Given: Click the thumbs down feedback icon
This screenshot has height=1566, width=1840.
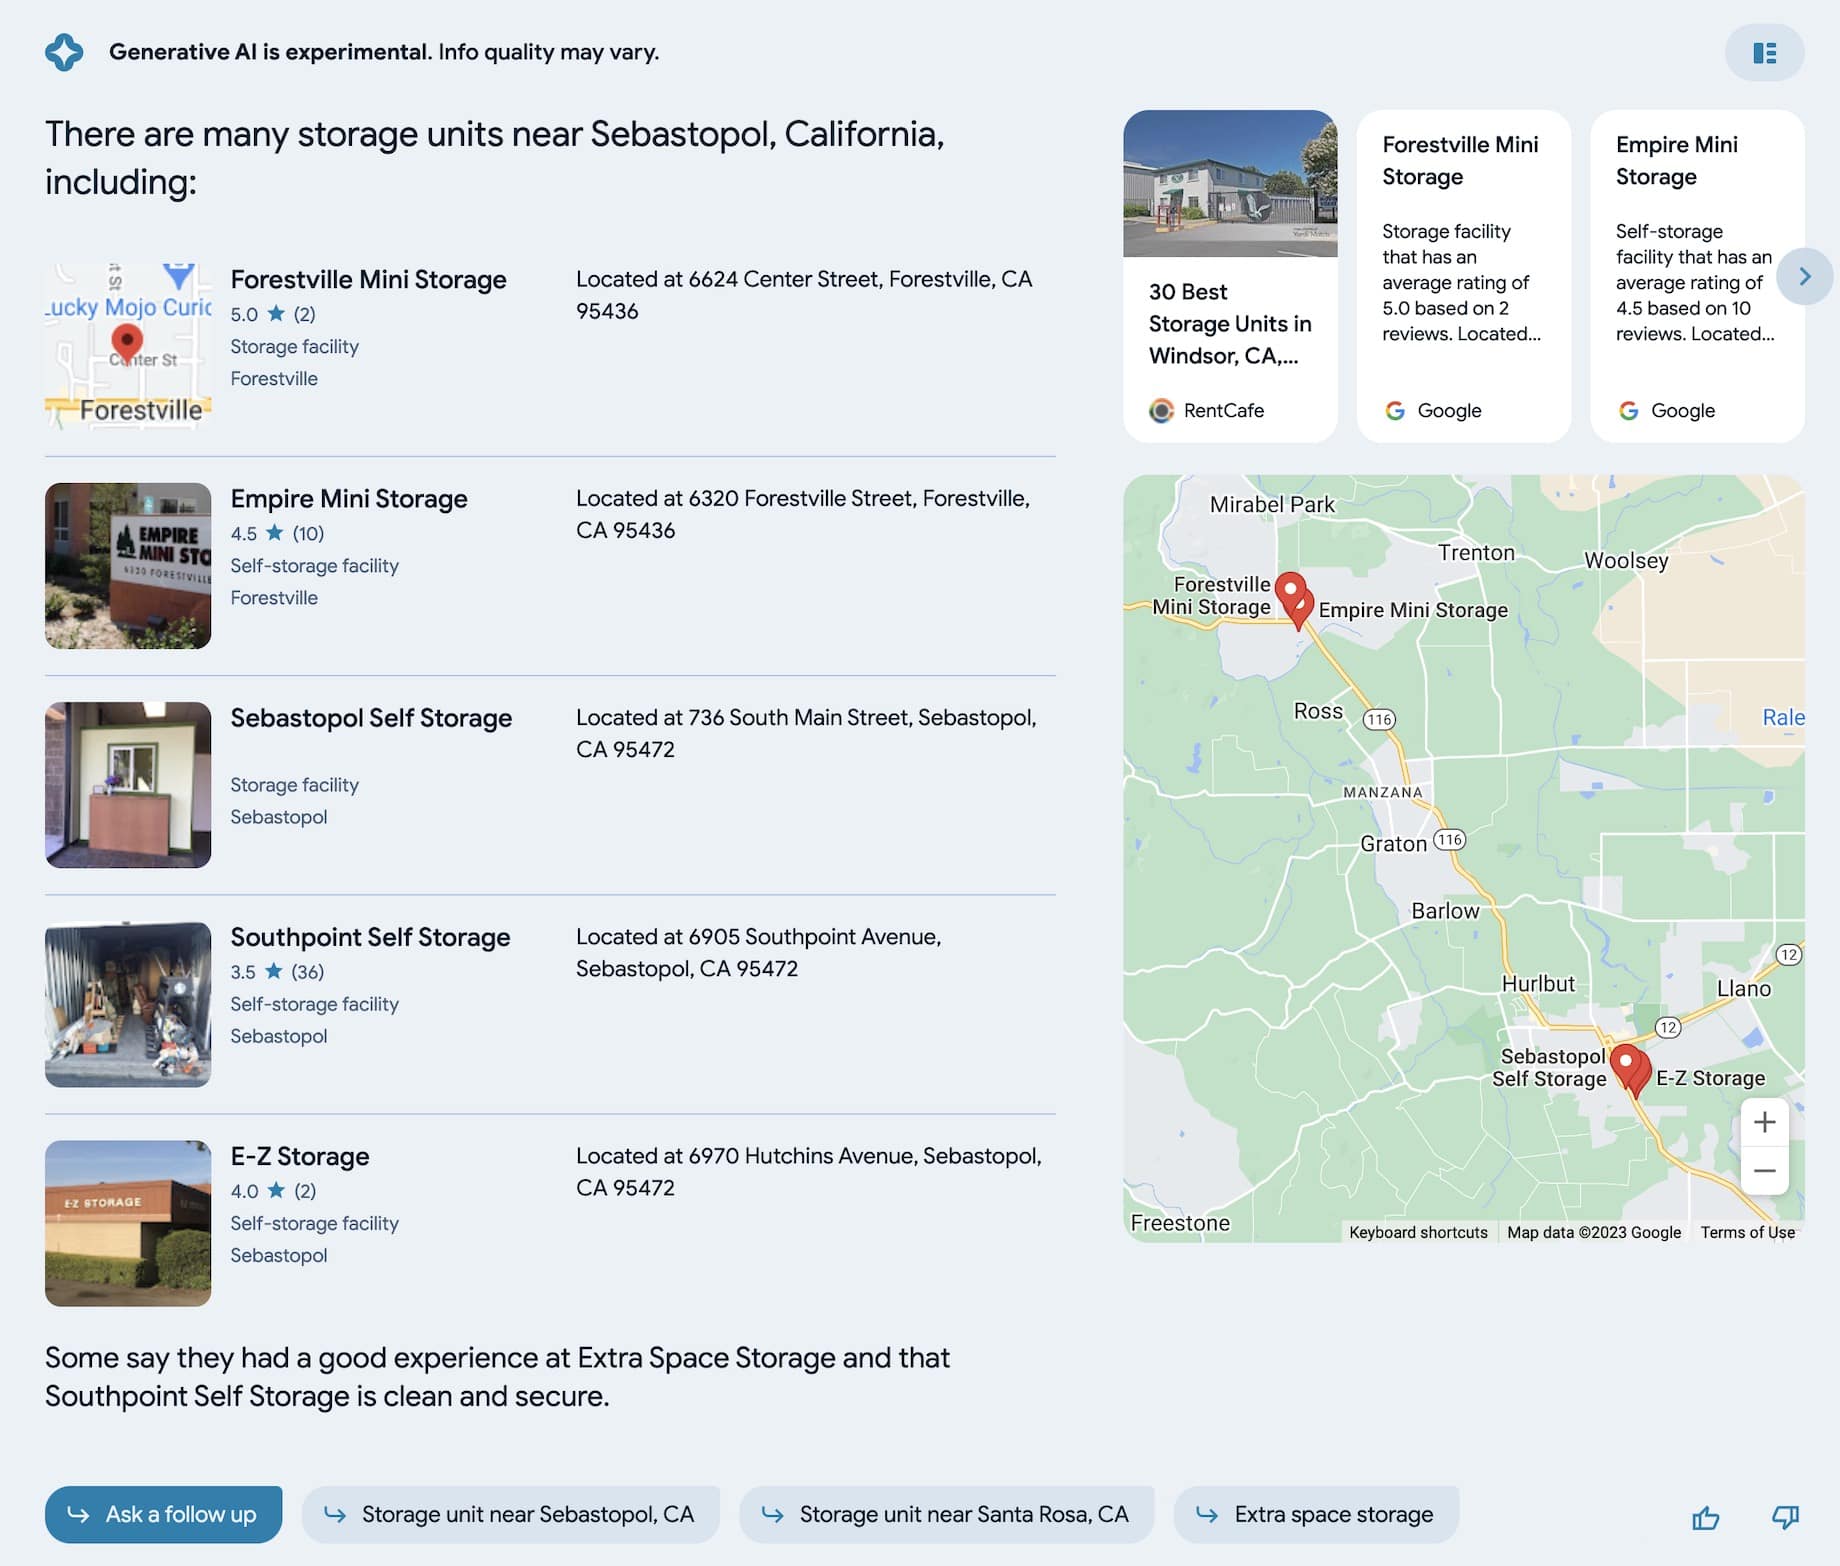Looking at the screenshot, I should [1785, 1518].
